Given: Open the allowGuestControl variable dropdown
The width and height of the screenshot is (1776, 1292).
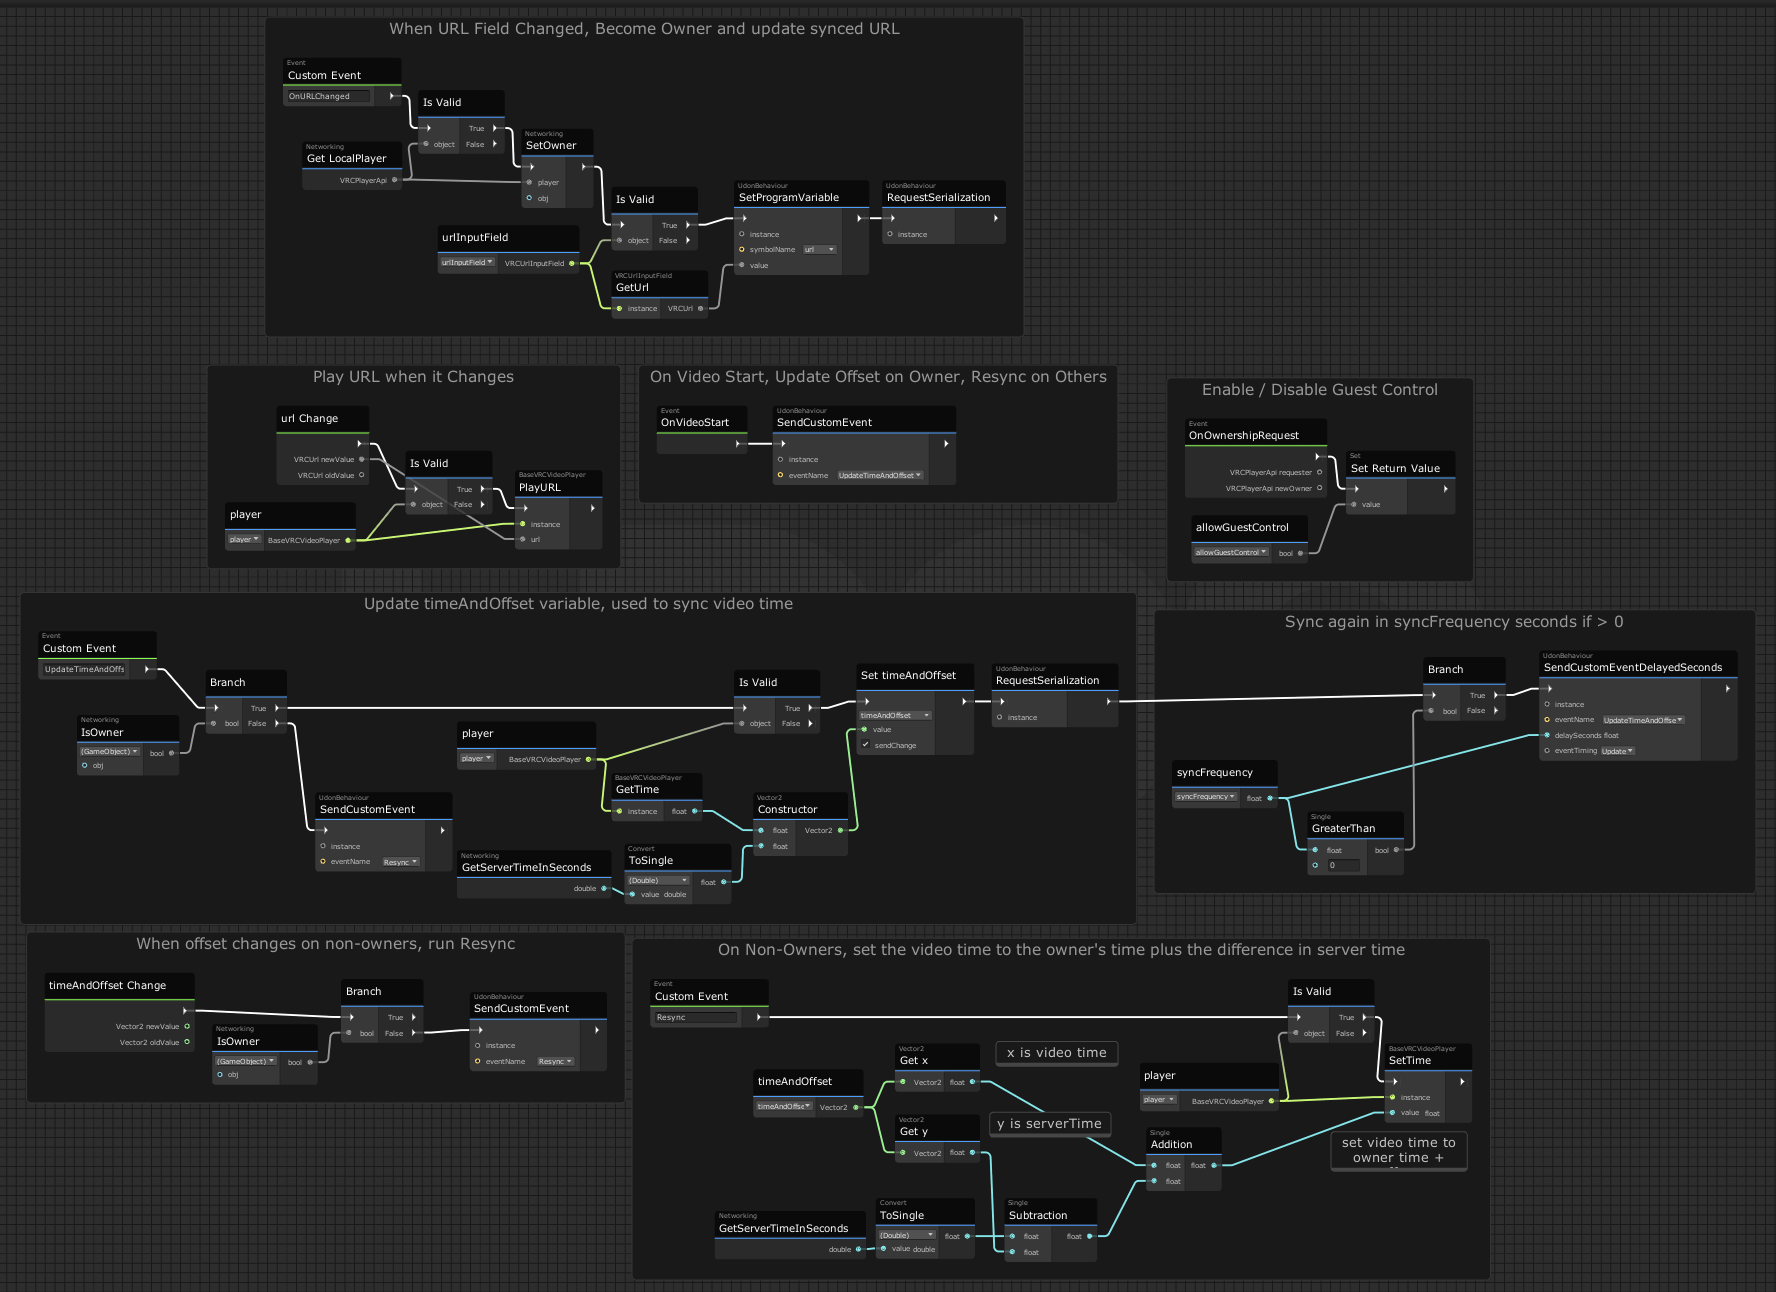Looking at the screenshot, I should point(1231,552).
